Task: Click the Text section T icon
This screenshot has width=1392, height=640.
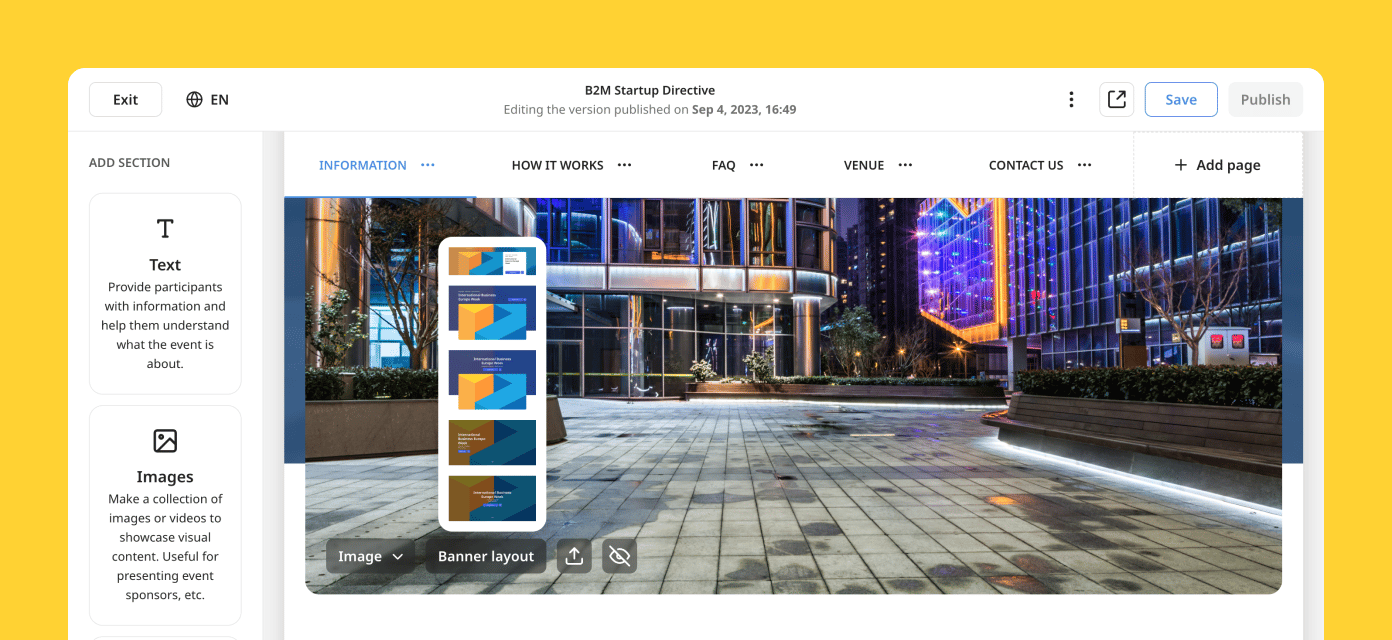Action: pyautogui.click(x=165, y=229)
